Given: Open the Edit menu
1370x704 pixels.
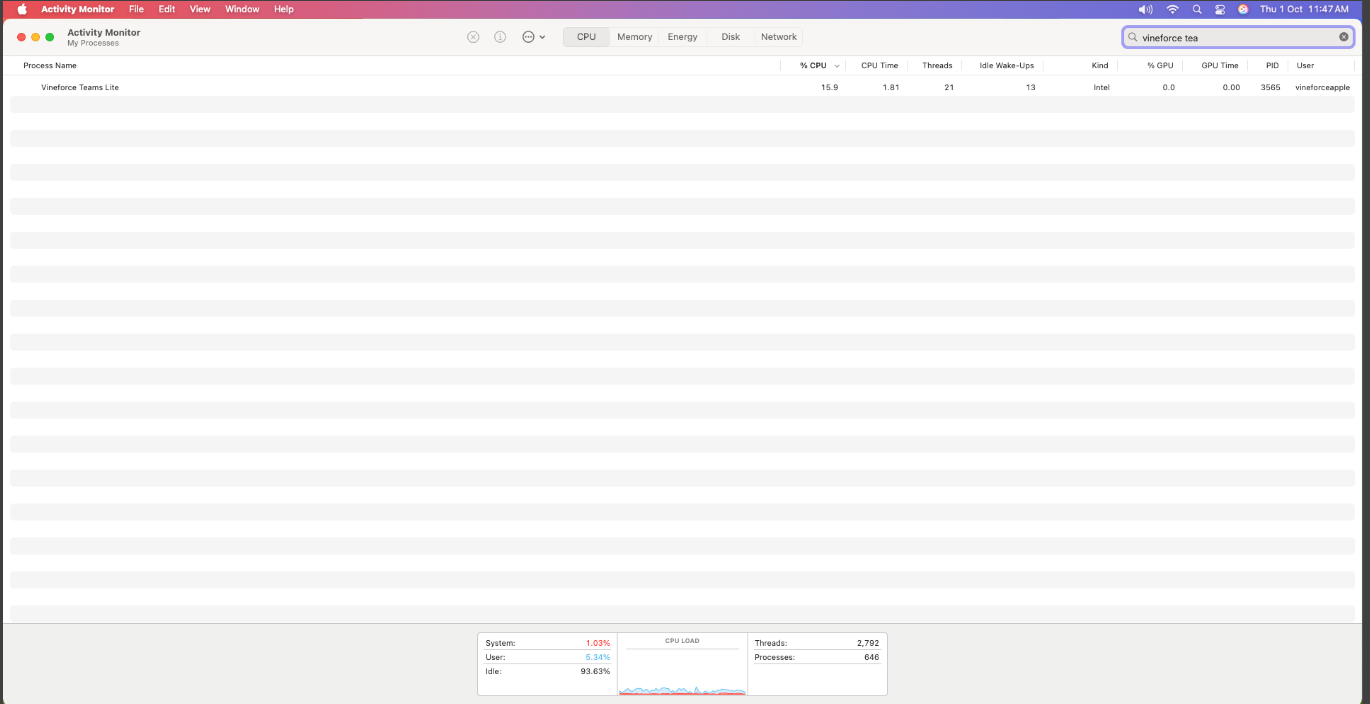Looking at the screenshot, I should [x=167, y=9].
